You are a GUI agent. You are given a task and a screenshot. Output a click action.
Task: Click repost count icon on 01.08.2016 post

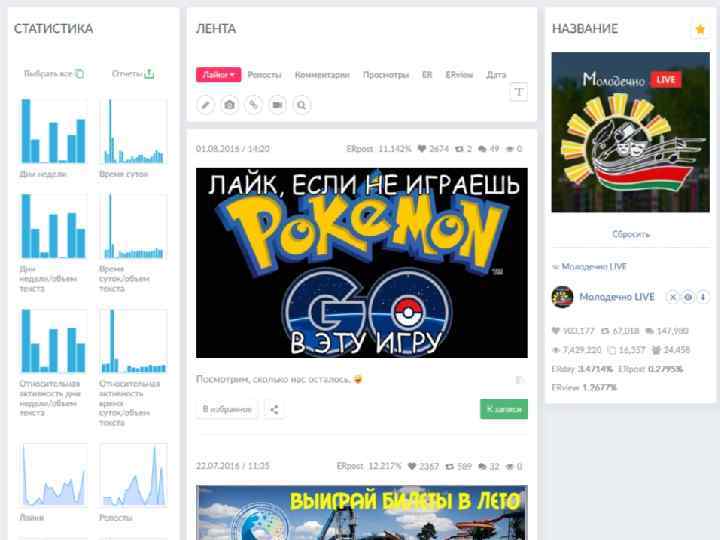(463, 149)
